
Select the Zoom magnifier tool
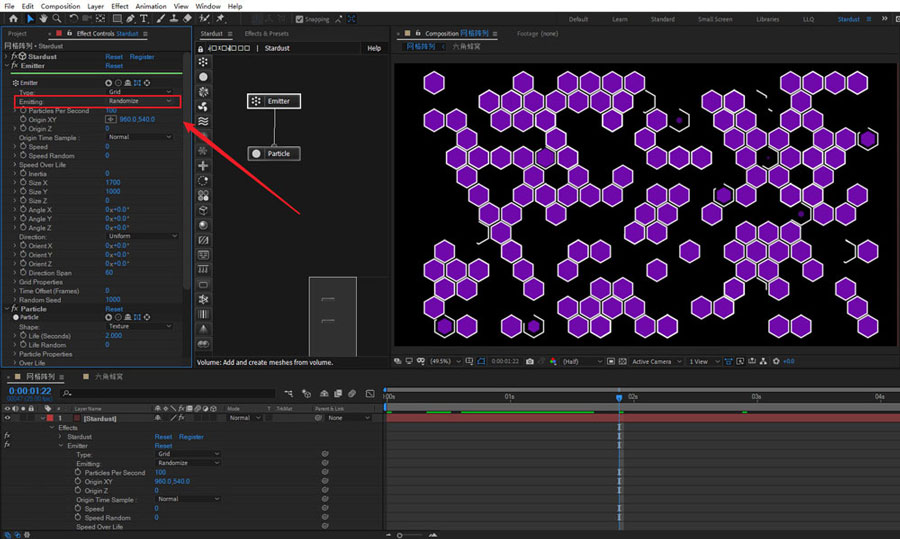[58, 18]
